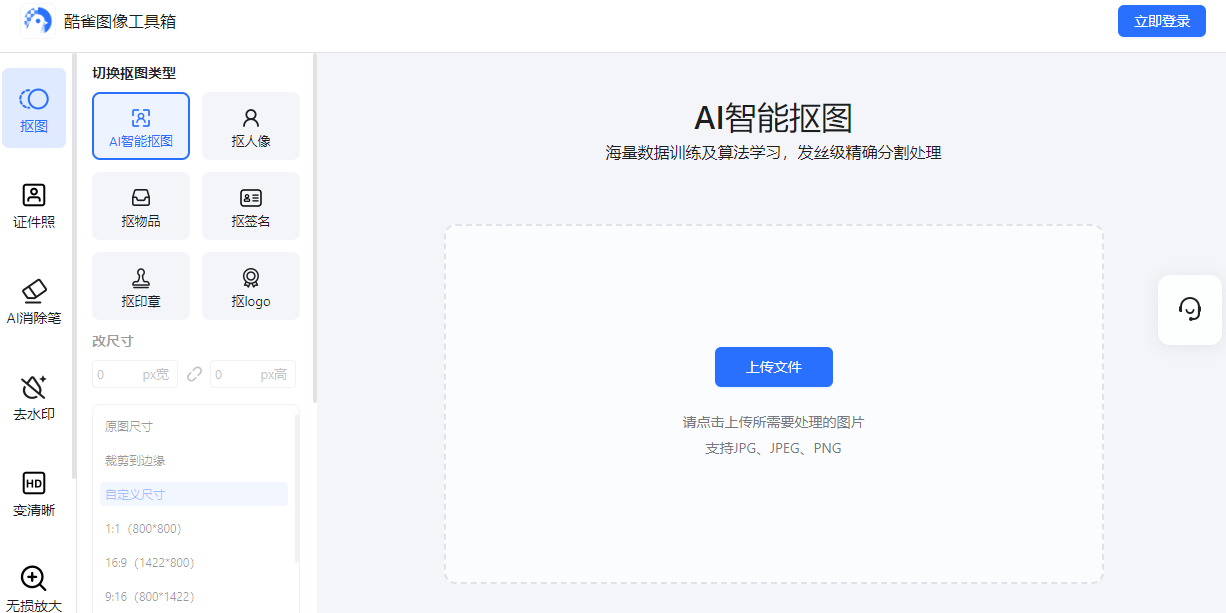Click the 酷雀图像工具箱 logo icon
The height and width of the screenshot is (613, 1226).
[38, 20]
